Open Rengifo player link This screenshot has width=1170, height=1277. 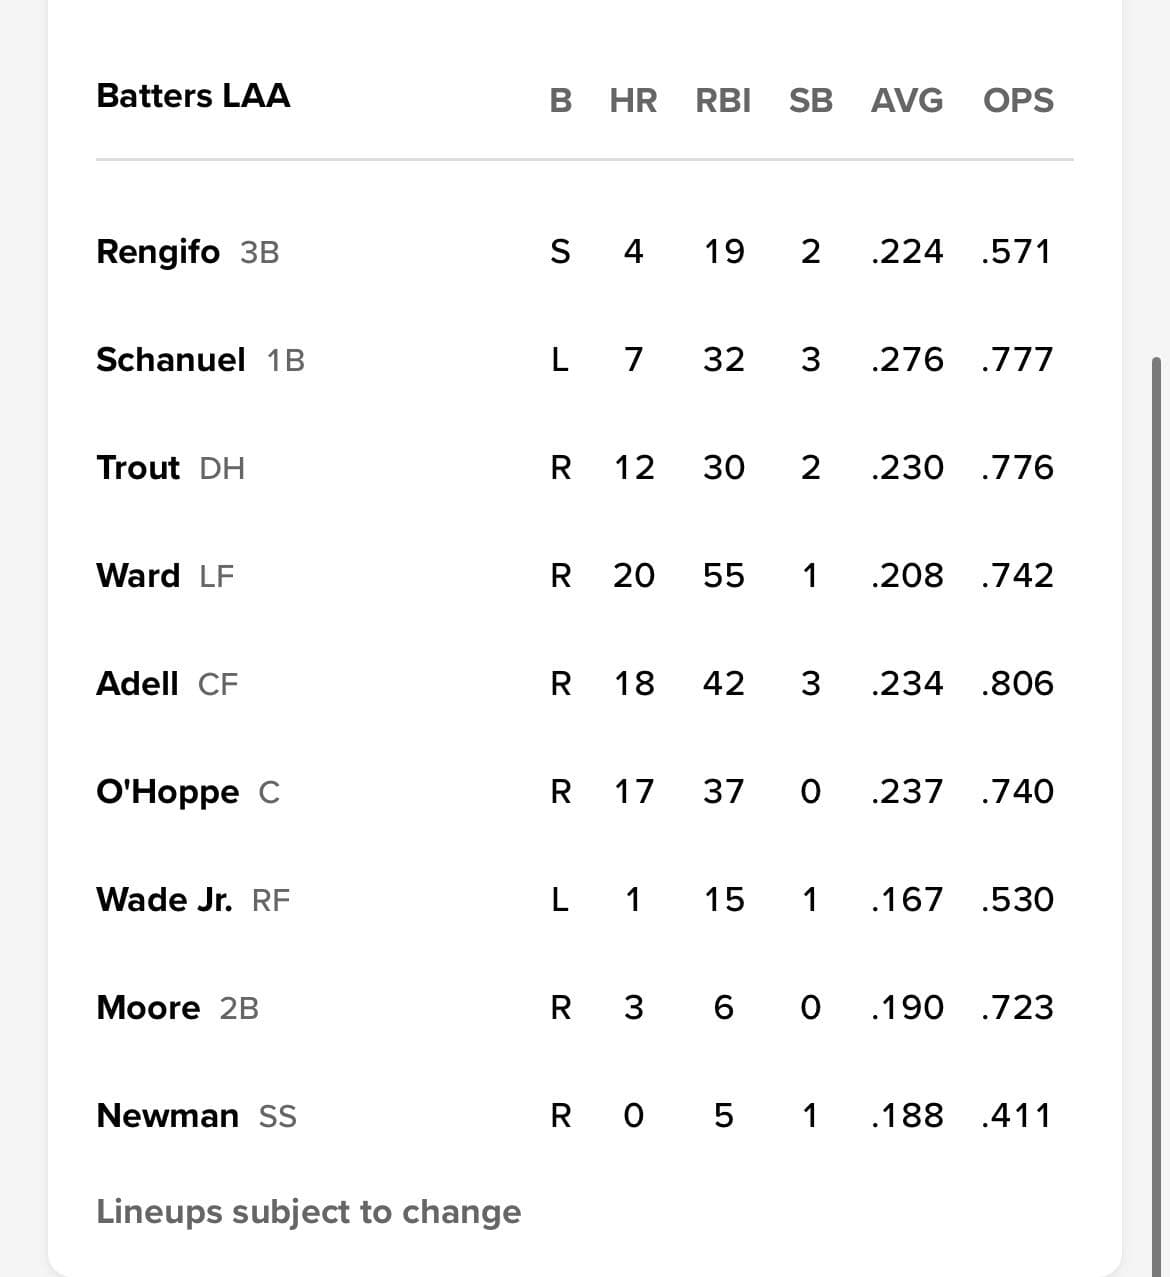[157, 251]
